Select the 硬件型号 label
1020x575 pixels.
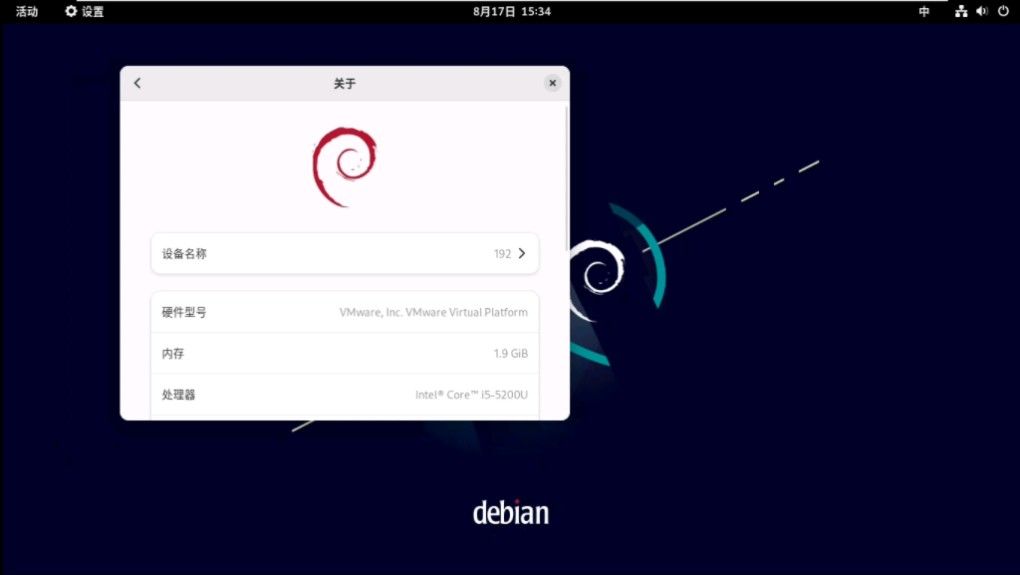184,312
